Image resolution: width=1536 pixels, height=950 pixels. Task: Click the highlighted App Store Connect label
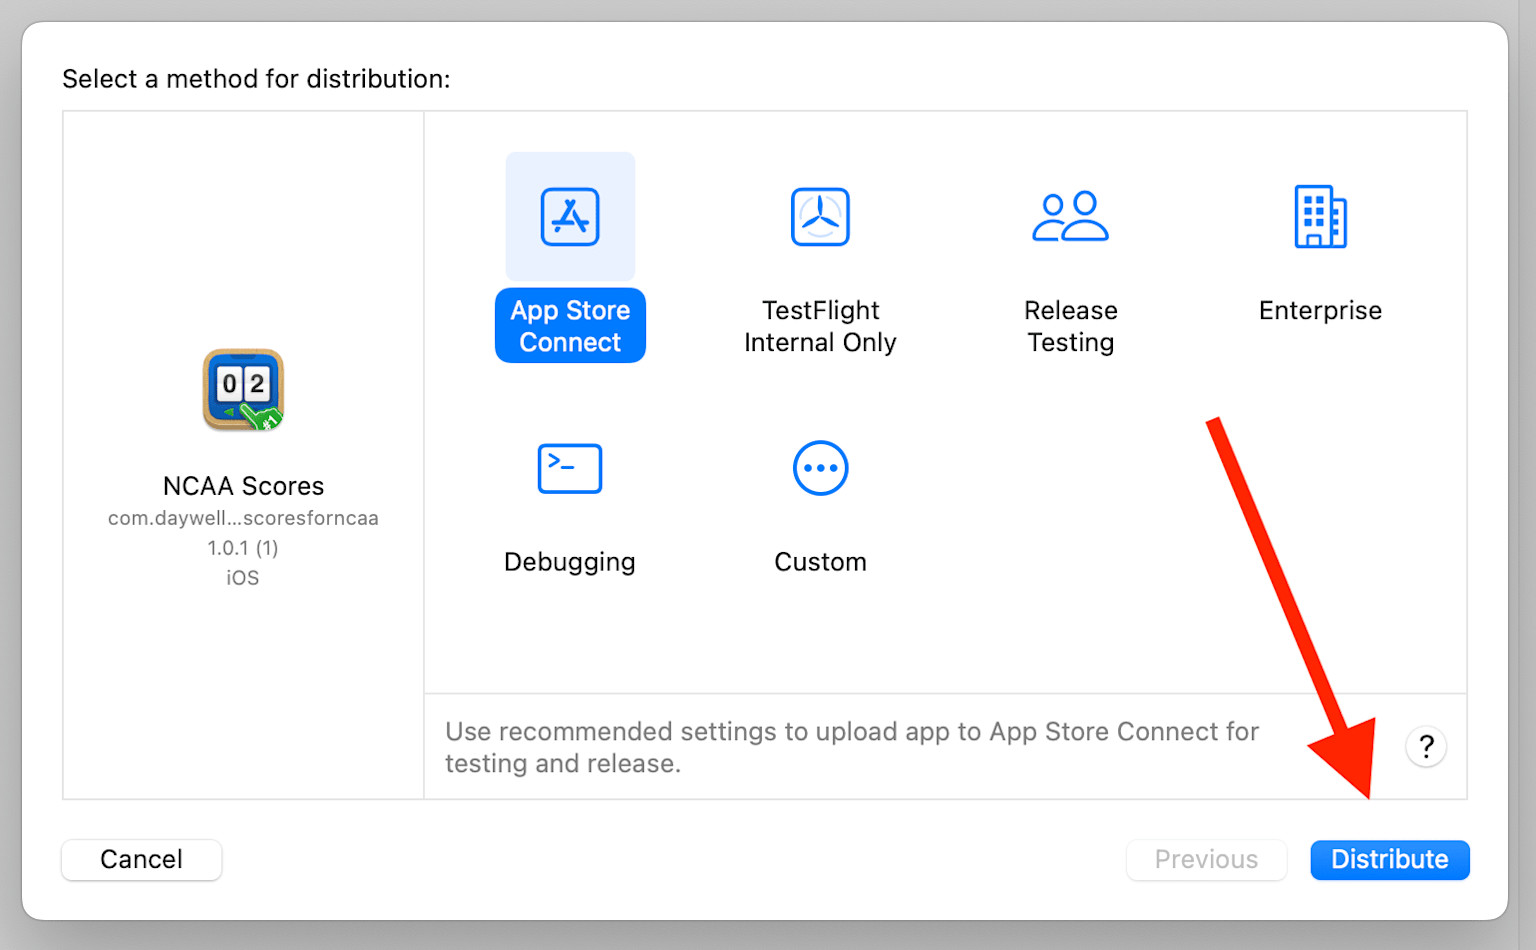point(570,326)
